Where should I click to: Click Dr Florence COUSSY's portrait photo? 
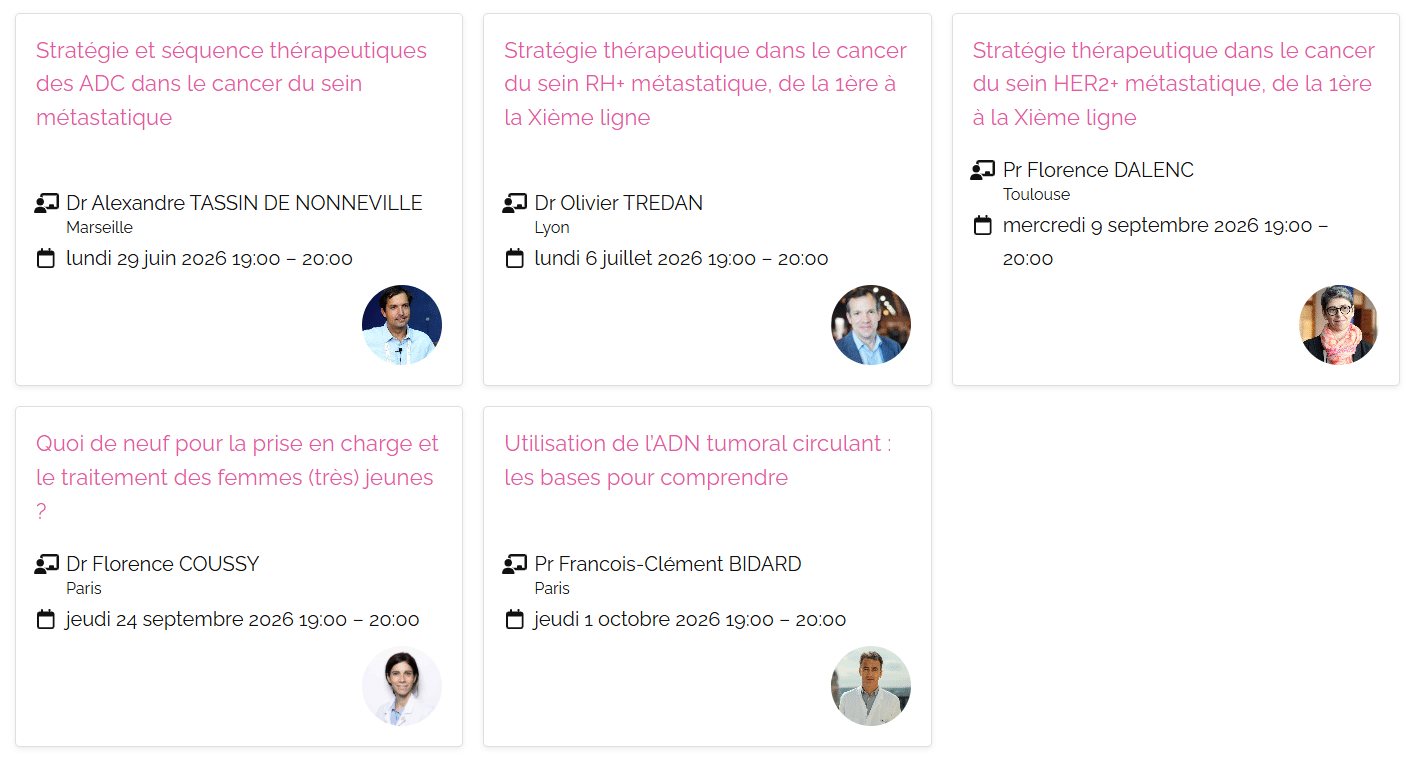(402, 686)
